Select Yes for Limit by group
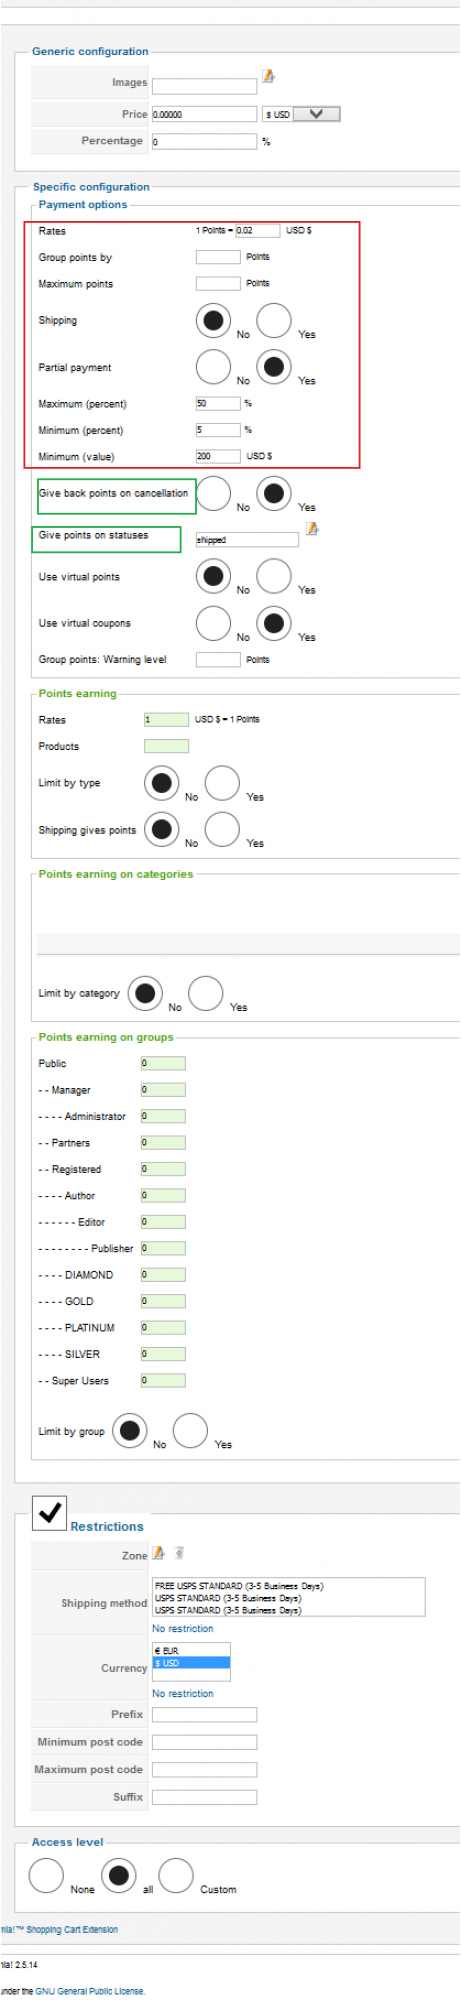The height and width of the screenshot is (2000, 461). 190,1431
